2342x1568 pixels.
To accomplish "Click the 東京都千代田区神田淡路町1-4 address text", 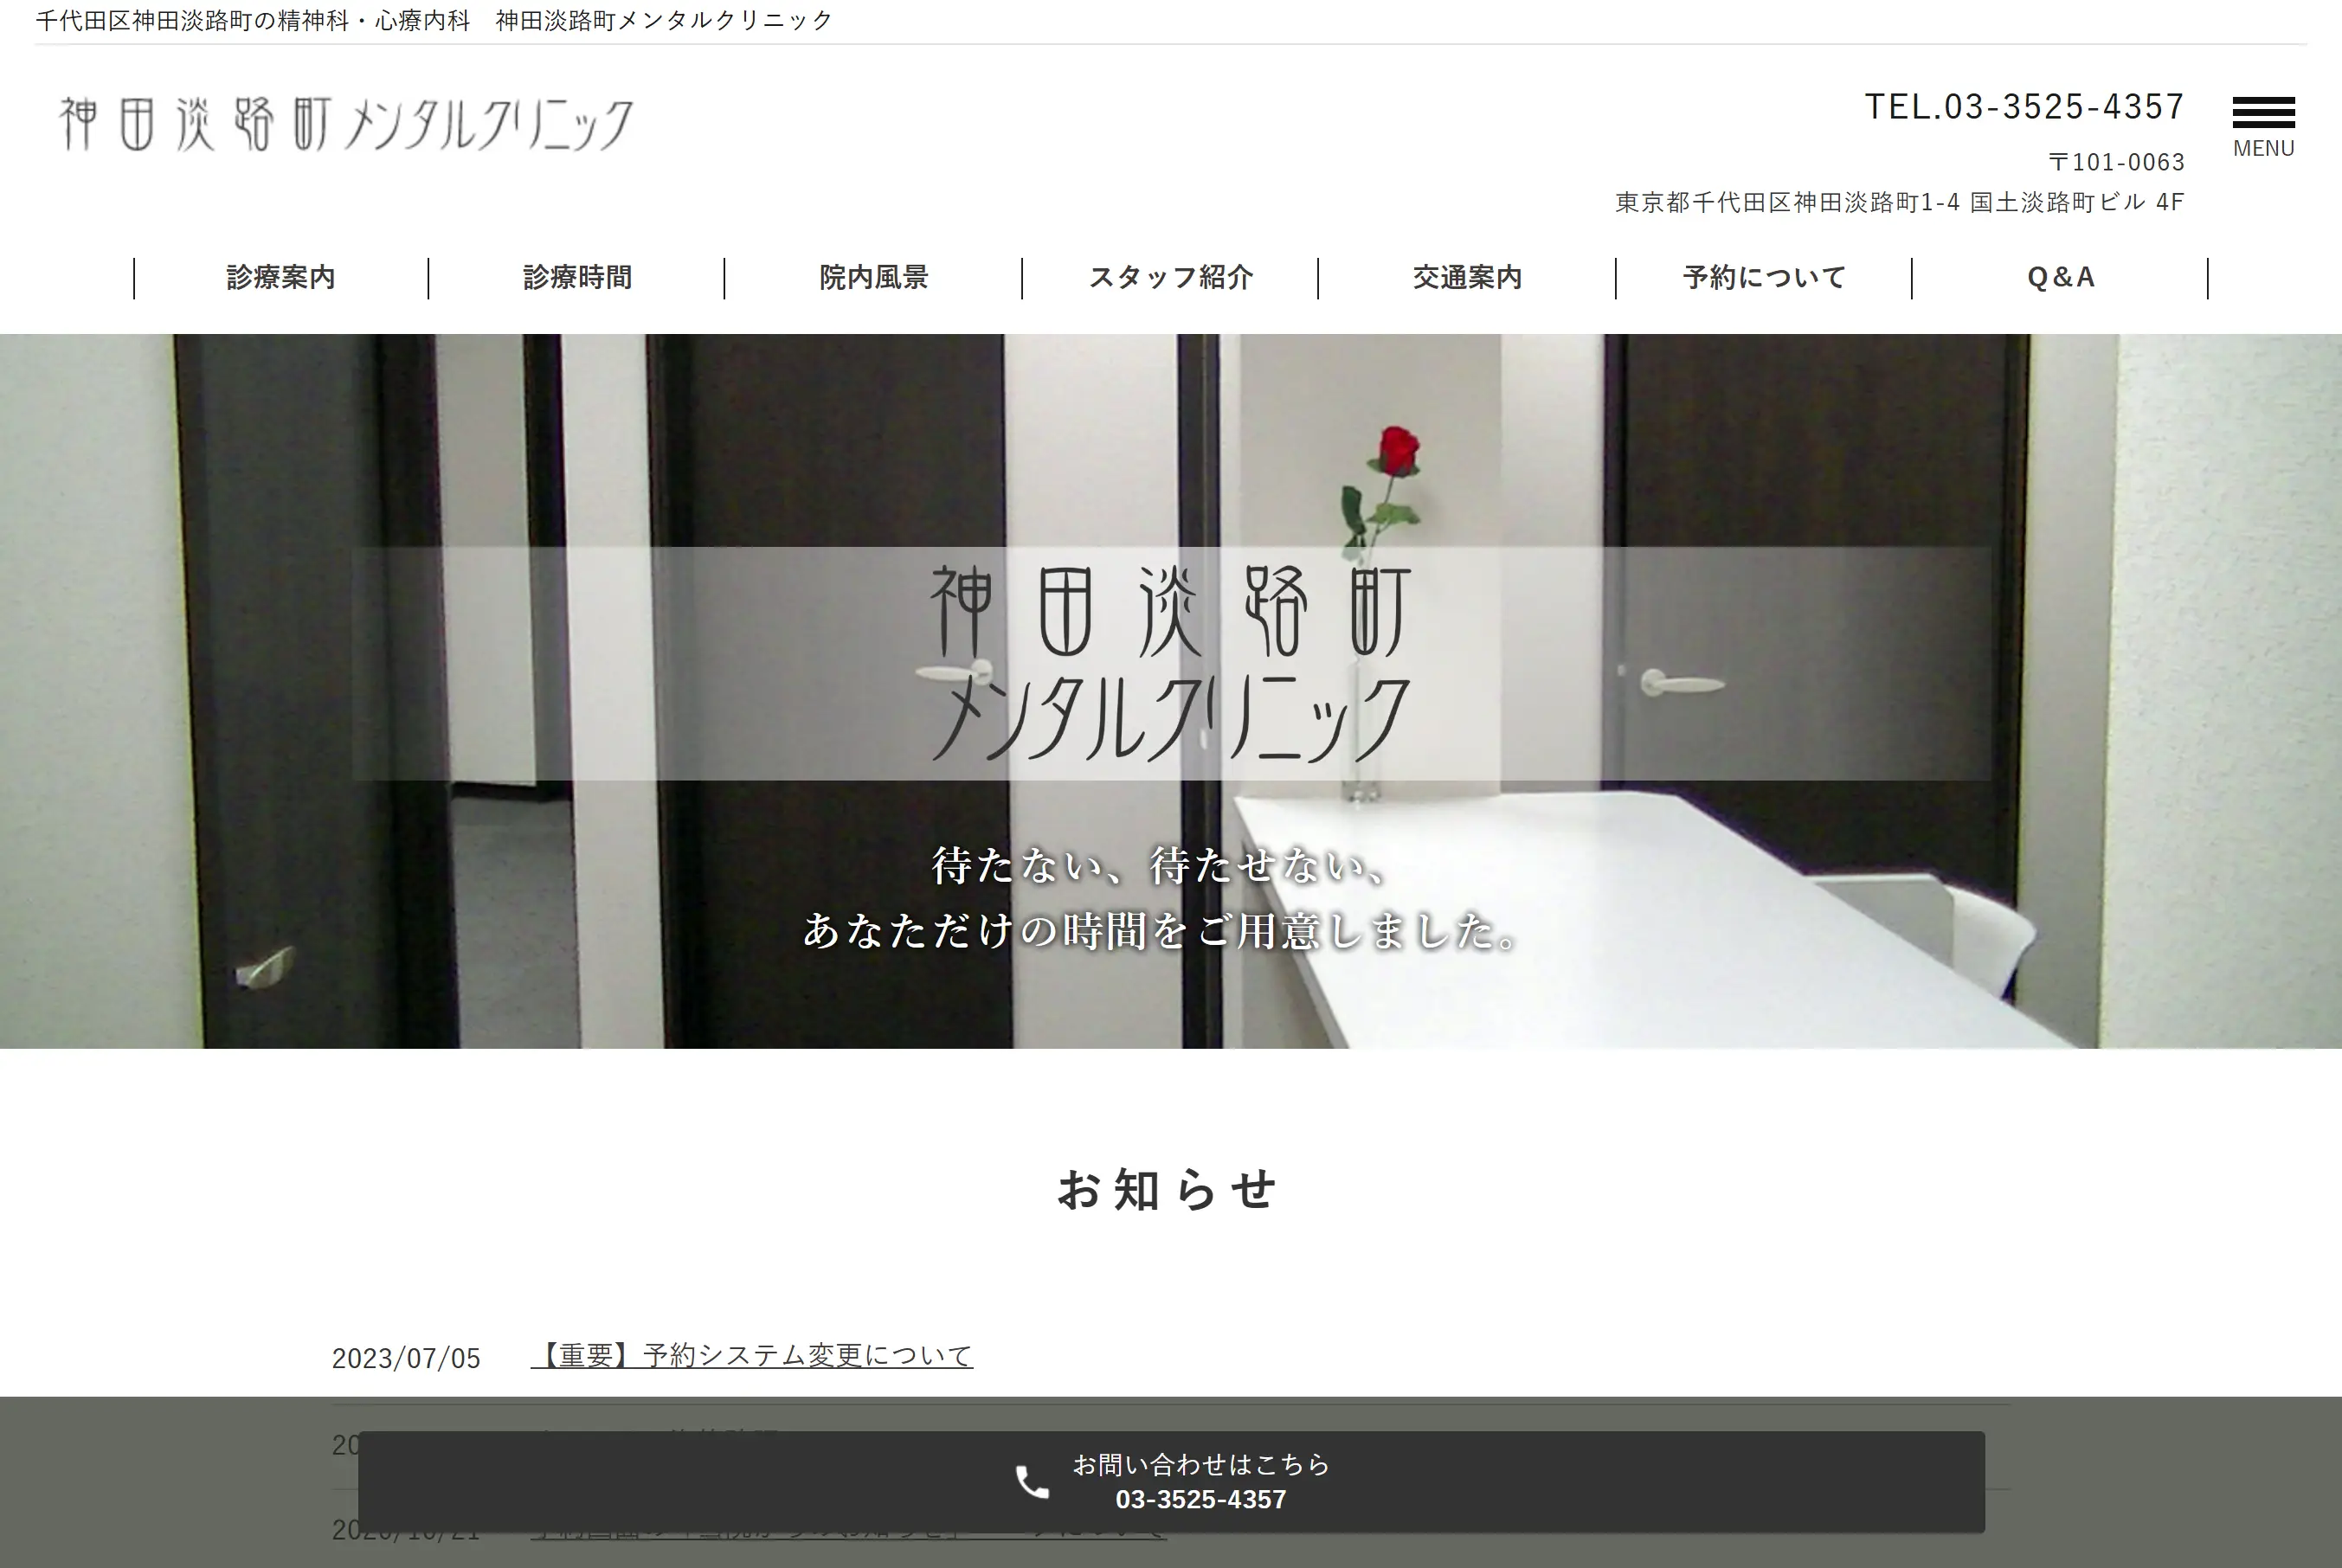I will (x=1898, y=202).
